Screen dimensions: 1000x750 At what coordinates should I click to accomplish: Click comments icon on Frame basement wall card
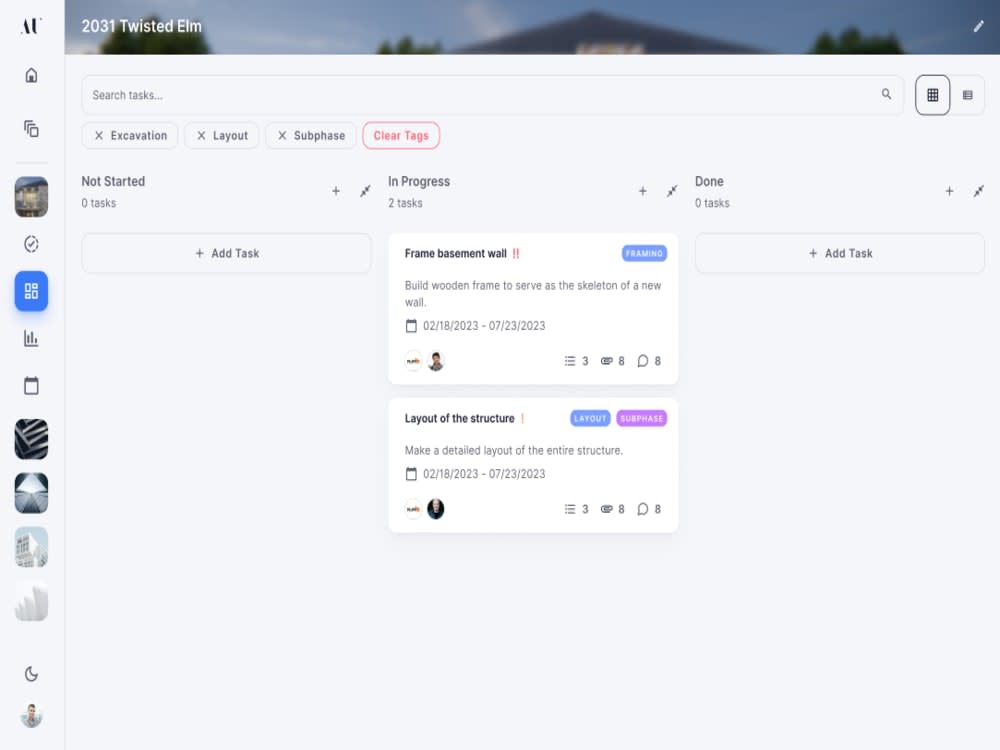pyautogui.click(x=643, y=361)
